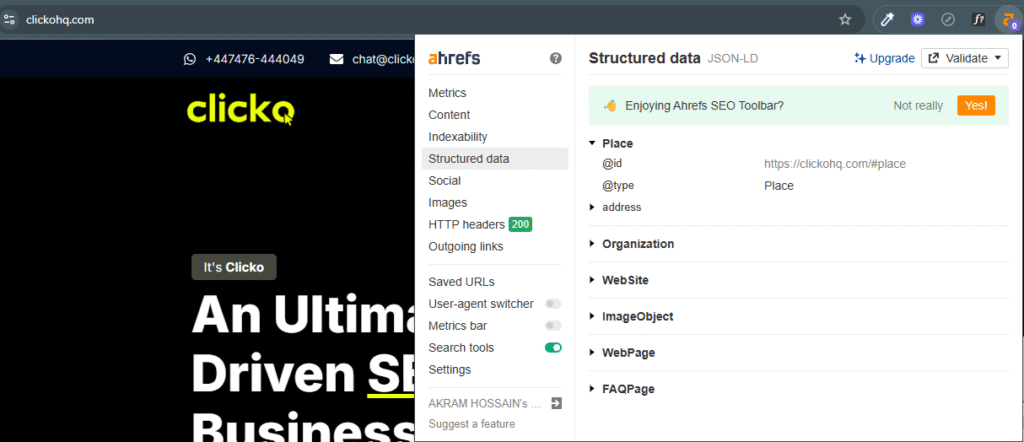Click the orange Yes! button
1024x442 pixels.
[x=976, y=105]
